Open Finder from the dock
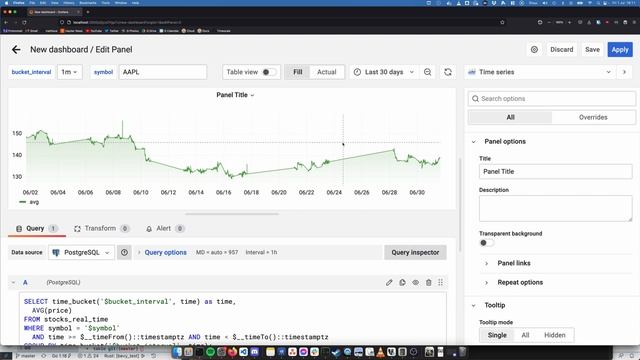This screenshot has width=640, height=360. click(x=177, y=352)
